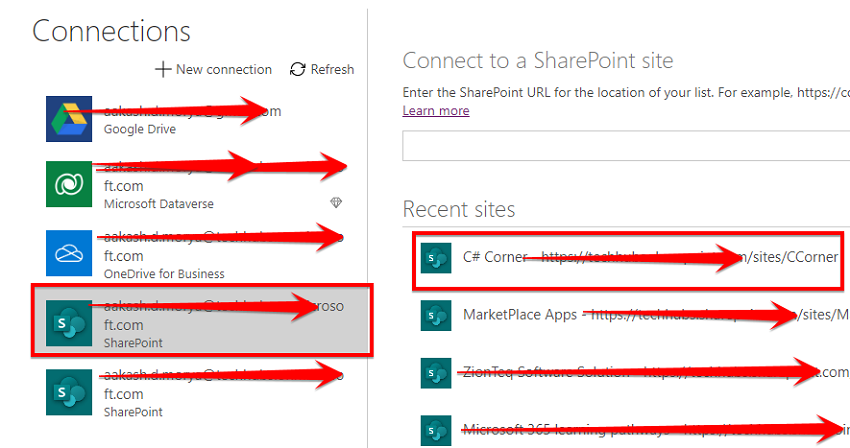The image size is (850, 448).
Task: Choose the ZionTeq Software Solution site
Action: 635,373
